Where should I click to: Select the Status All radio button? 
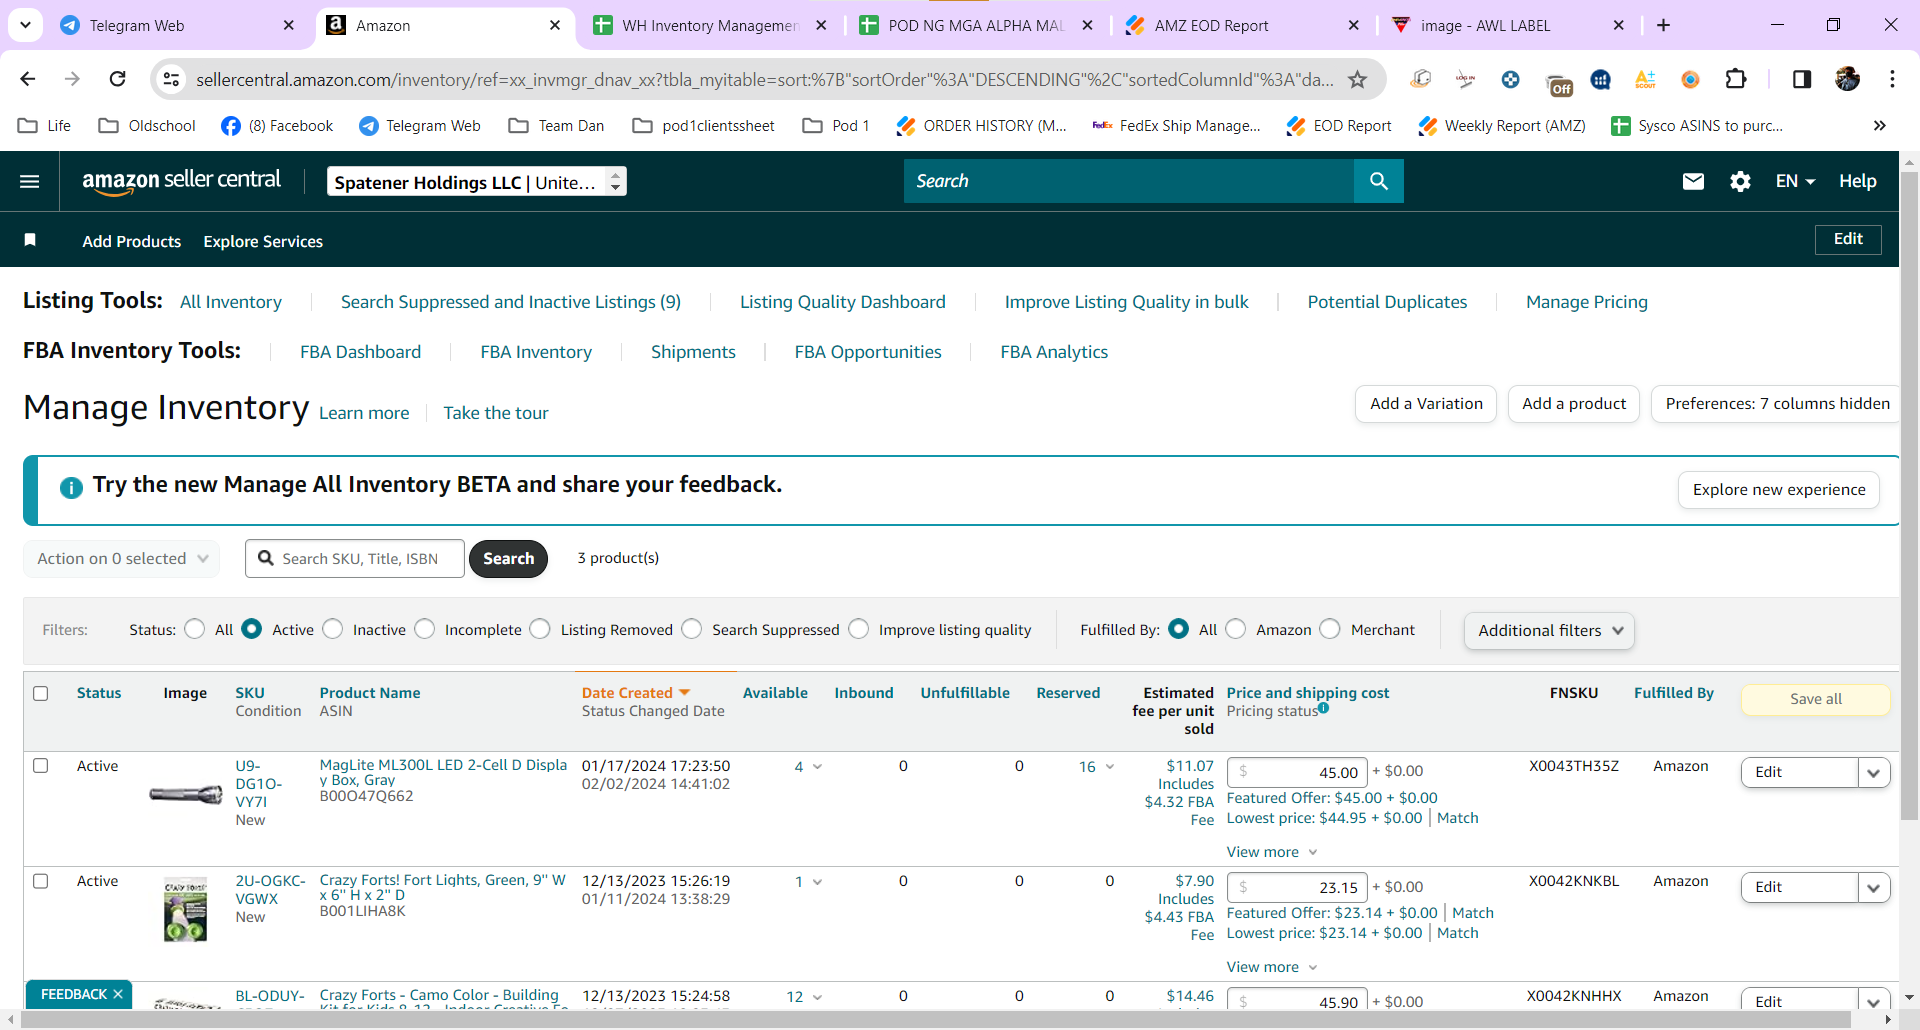(195, 629)
